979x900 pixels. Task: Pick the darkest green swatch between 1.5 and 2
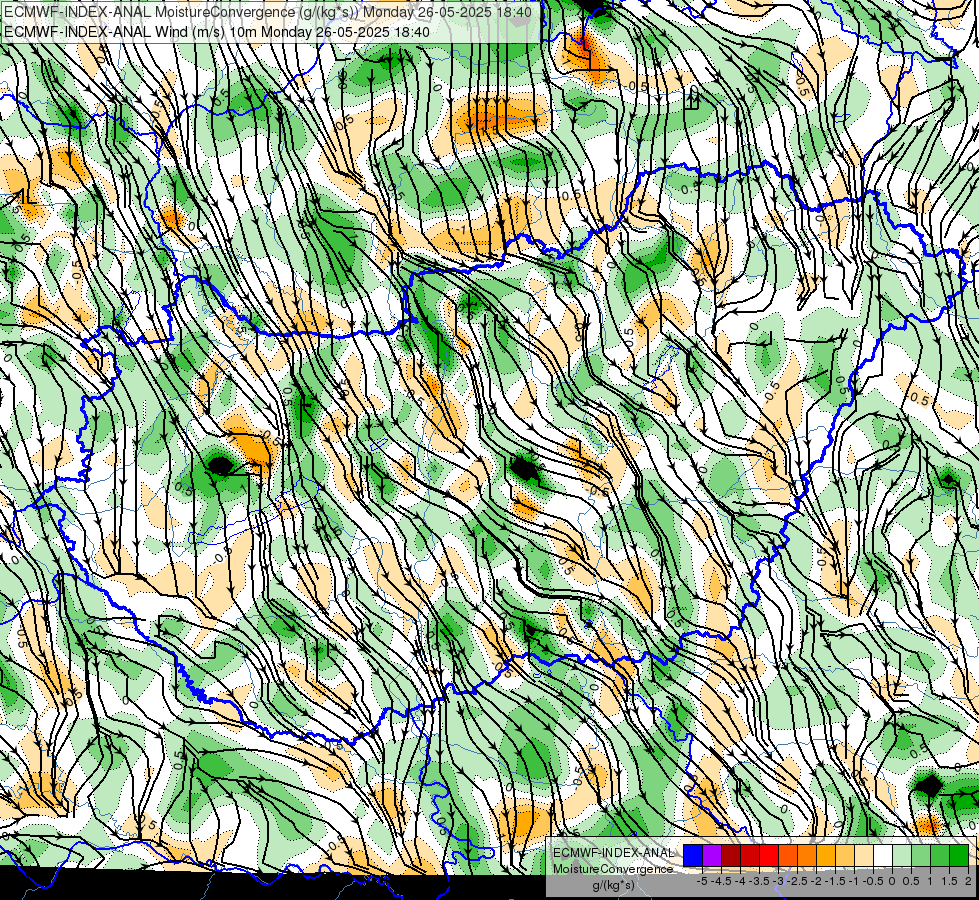click(x=958, y=856)
